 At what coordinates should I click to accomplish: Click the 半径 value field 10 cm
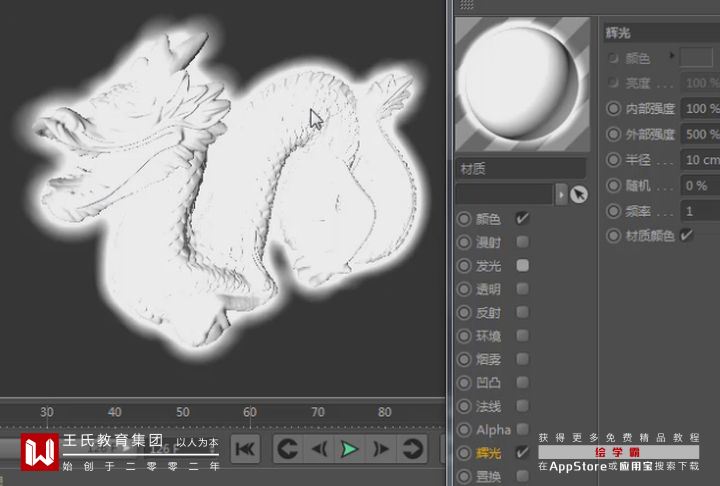pyautogui.click(x=700, y=160)
